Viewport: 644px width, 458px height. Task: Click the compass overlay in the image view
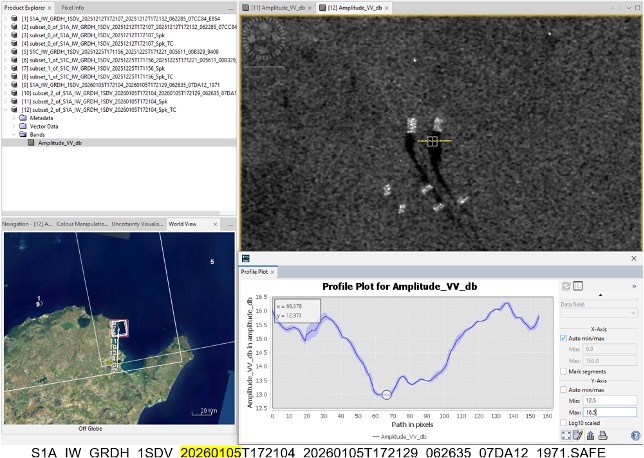pos(263,39)
